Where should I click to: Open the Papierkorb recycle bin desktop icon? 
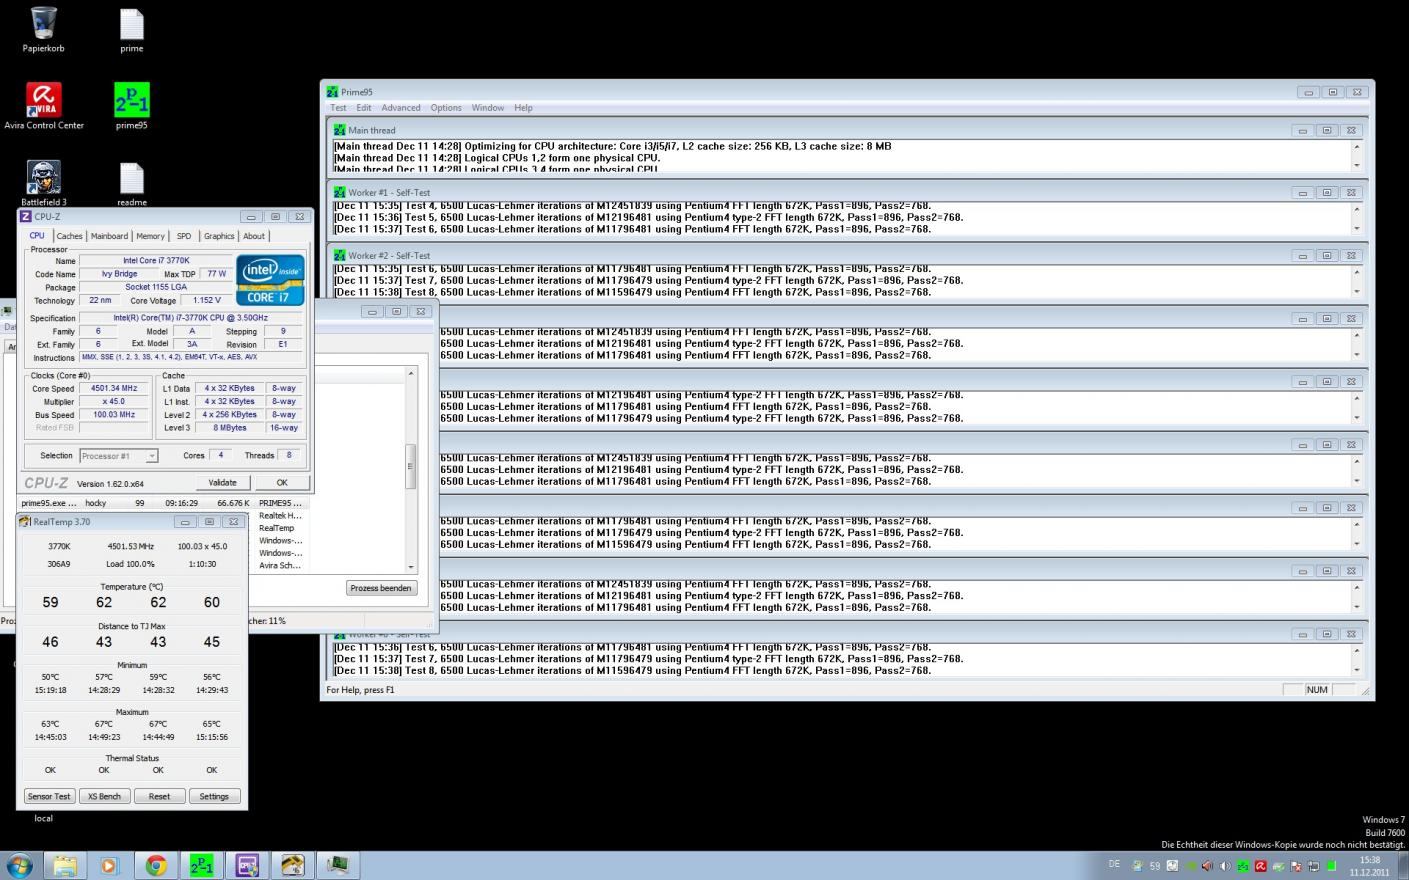(44, 29)
